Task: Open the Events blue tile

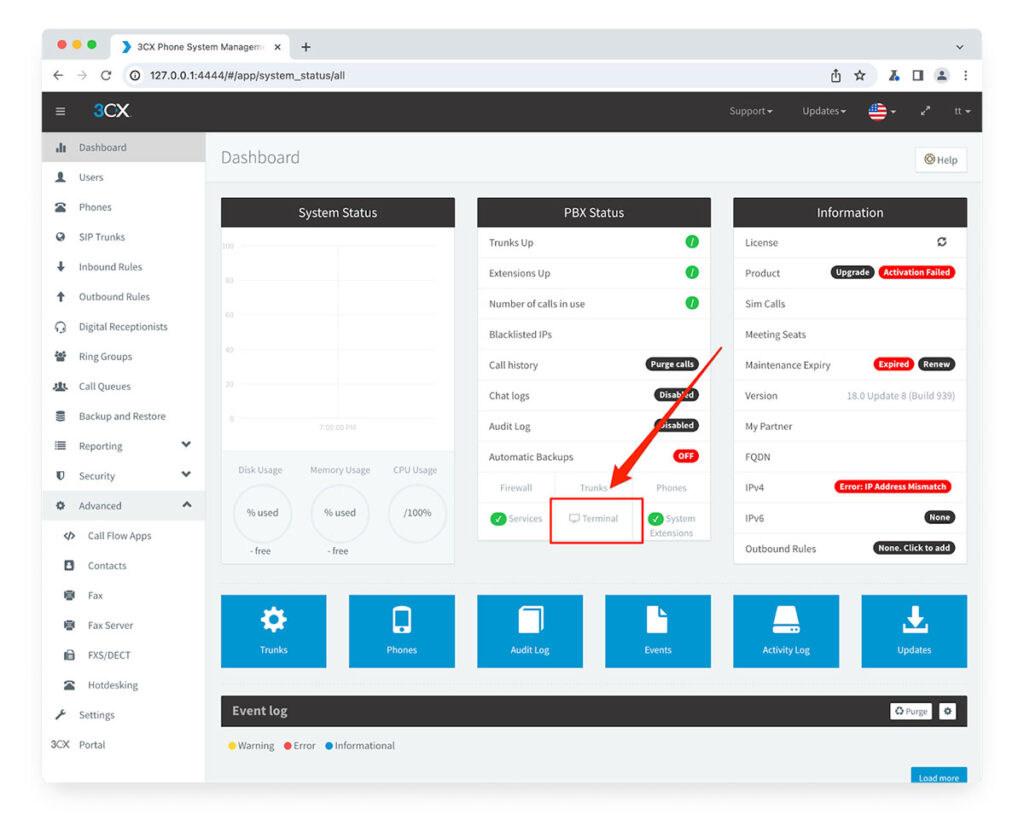Action: pos(658,631)
